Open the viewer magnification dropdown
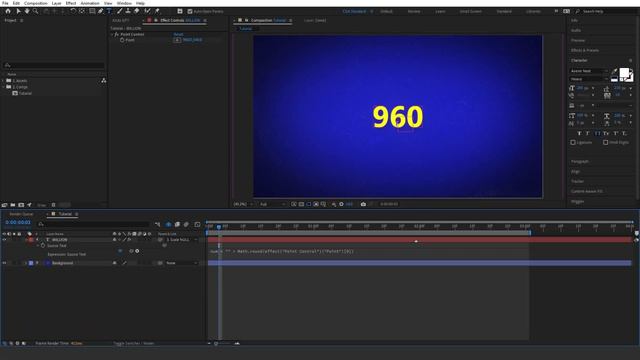The height and width of the screenshot is (360, 640). 244,204
